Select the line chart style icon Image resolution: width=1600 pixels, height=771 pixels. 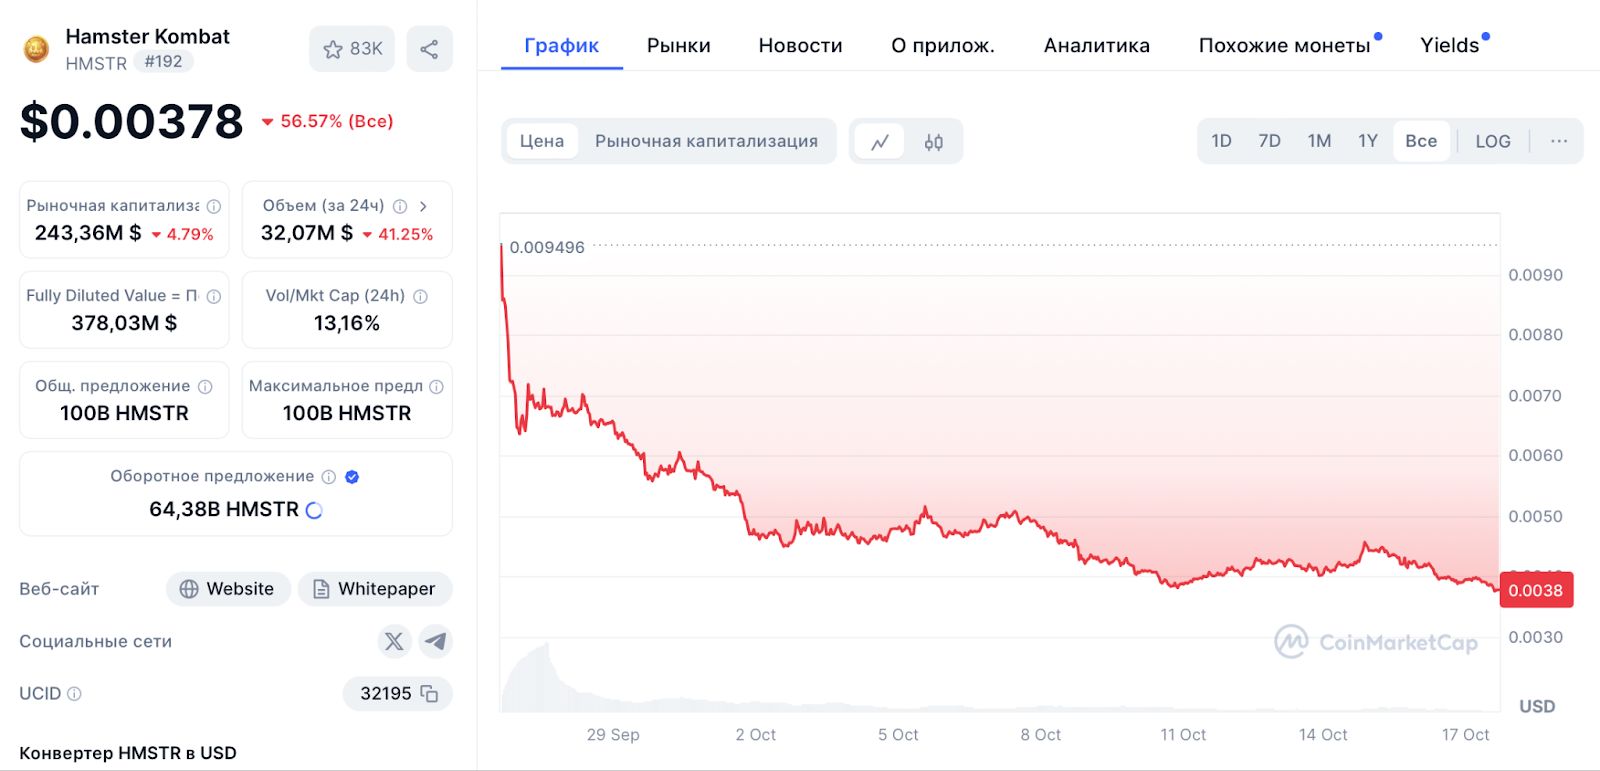click(879, 141)
